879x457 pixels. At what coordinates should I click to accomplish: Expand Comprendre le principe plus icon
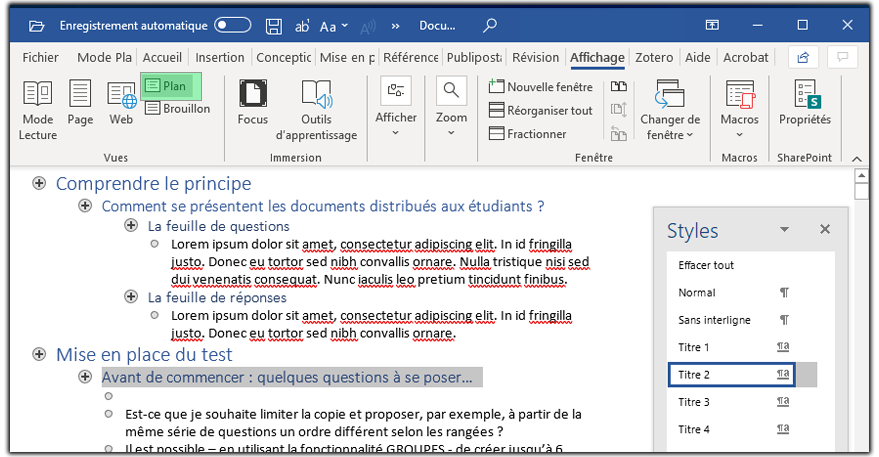tap(39, 183)
